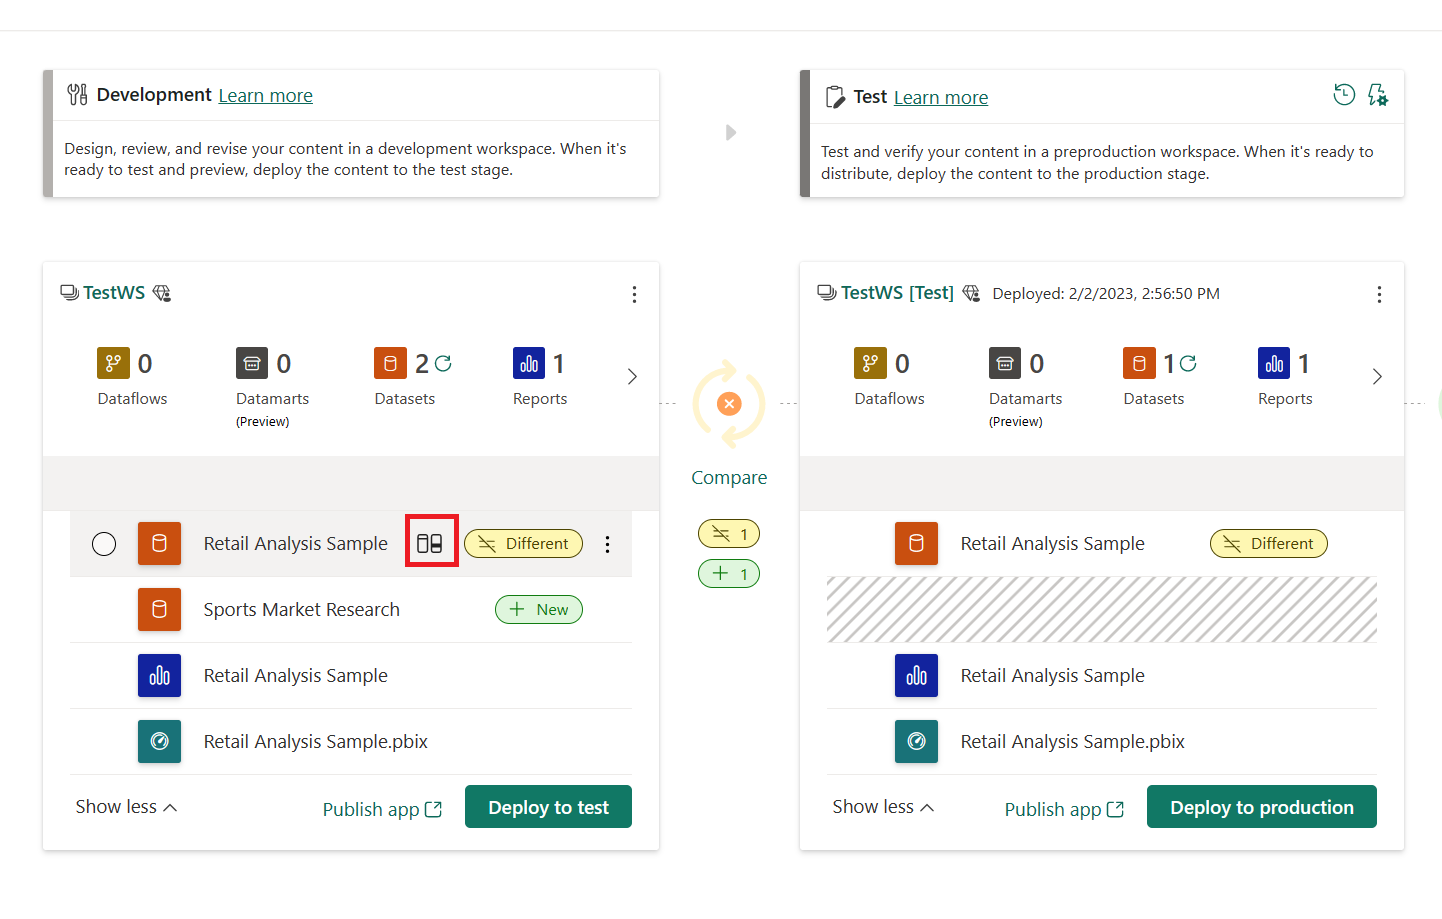Click the Premium capacity diamond next to TestWS

[x=162, y=293]
